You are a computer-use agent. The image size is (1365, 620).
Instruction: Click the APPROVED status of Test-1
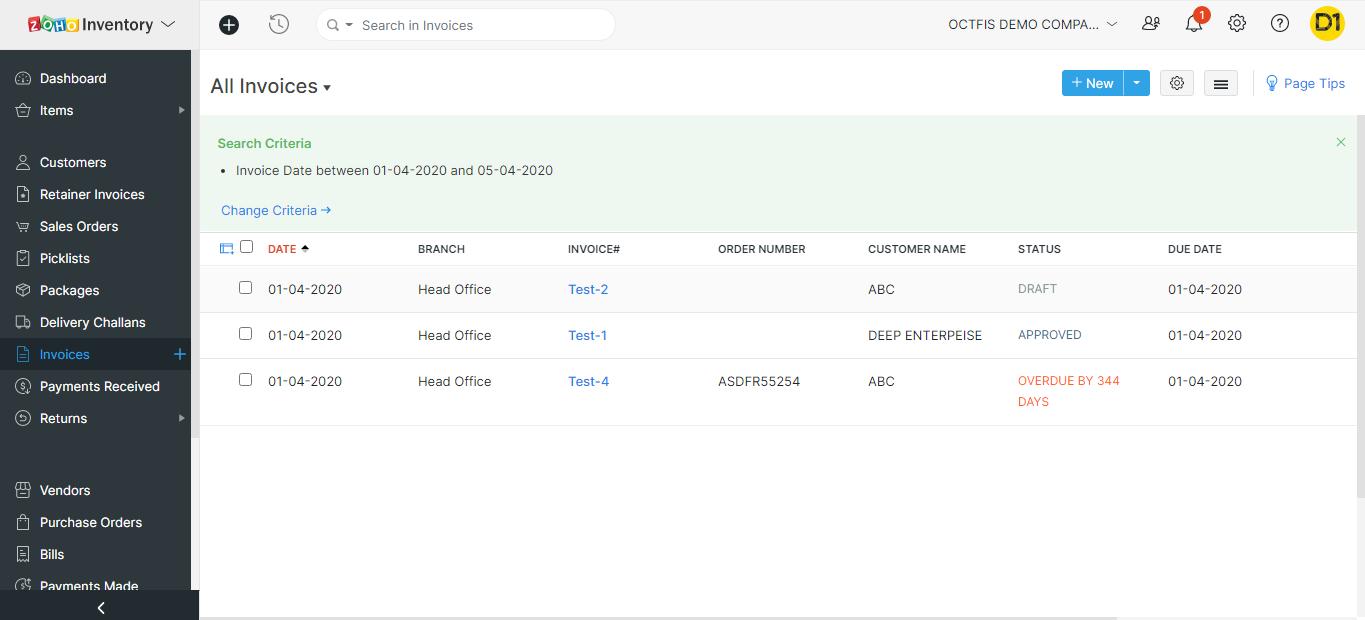tap(1050, 334)
